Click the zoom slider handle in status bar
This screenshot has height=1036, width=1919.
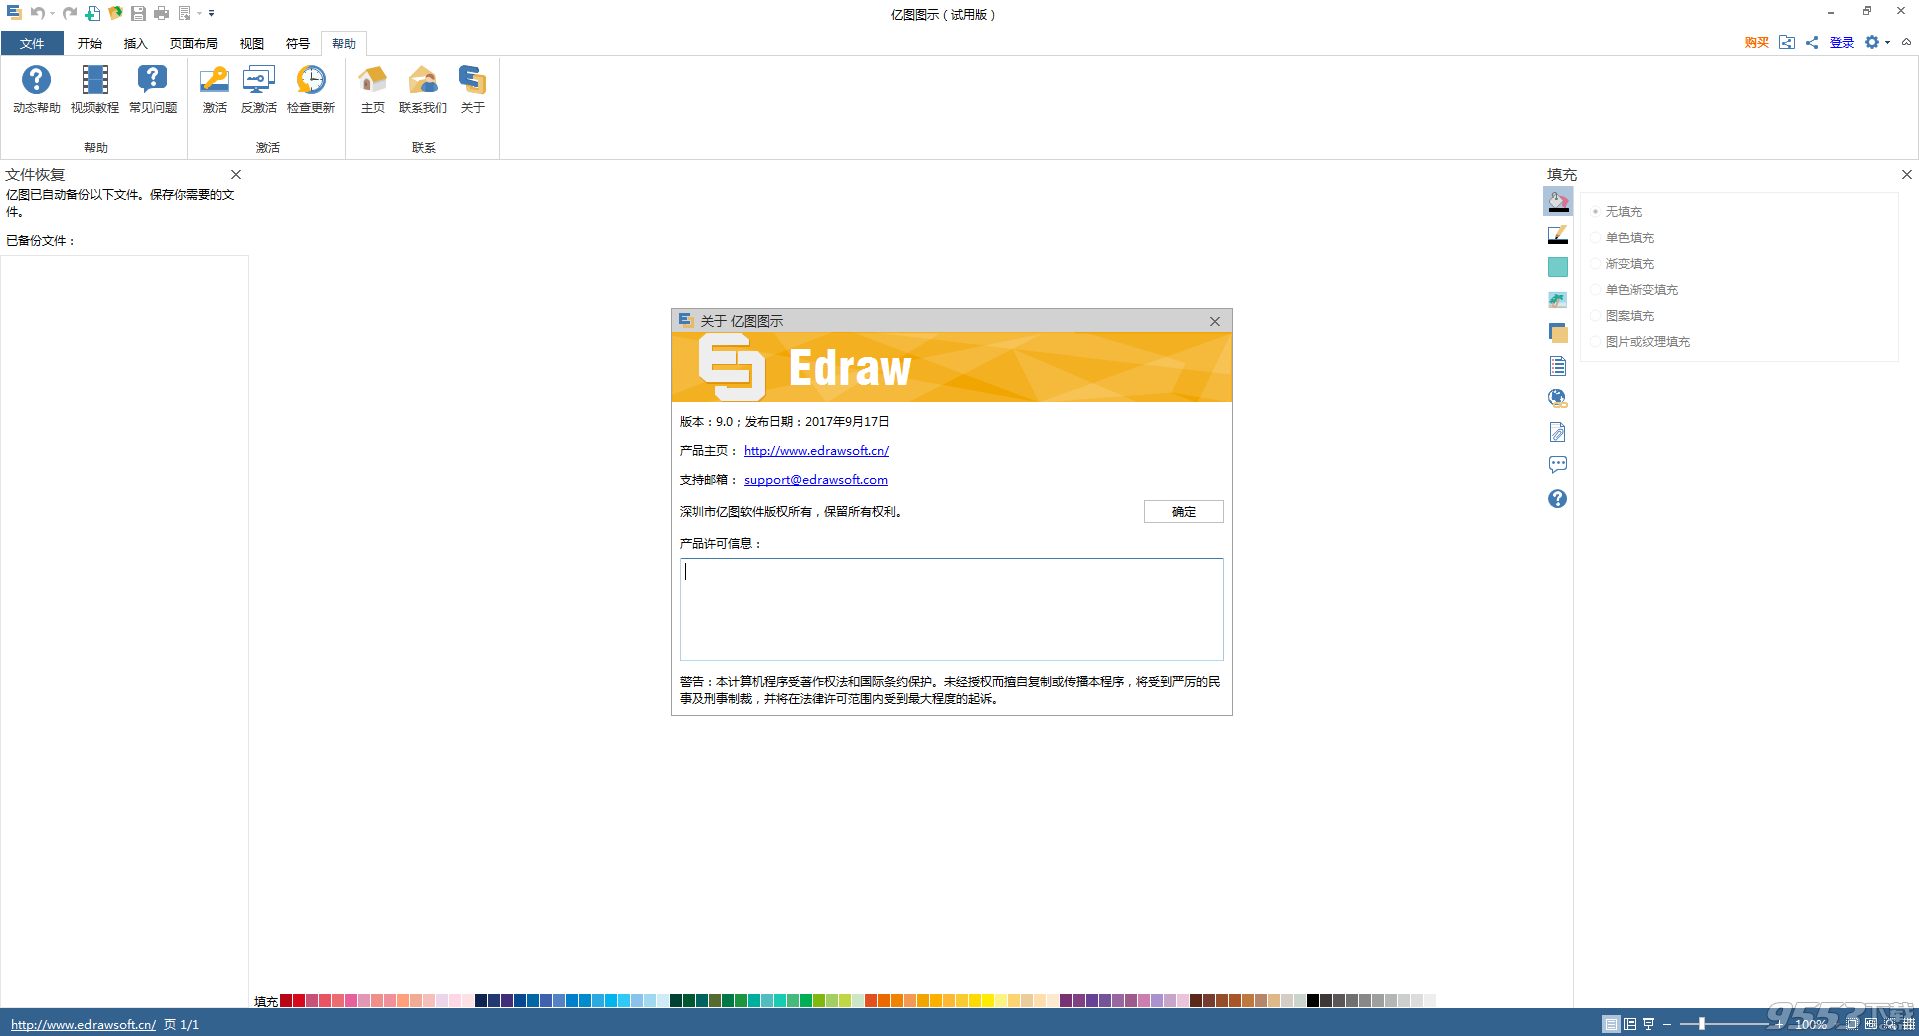pyautogui.click(x=1701, y=1024)
